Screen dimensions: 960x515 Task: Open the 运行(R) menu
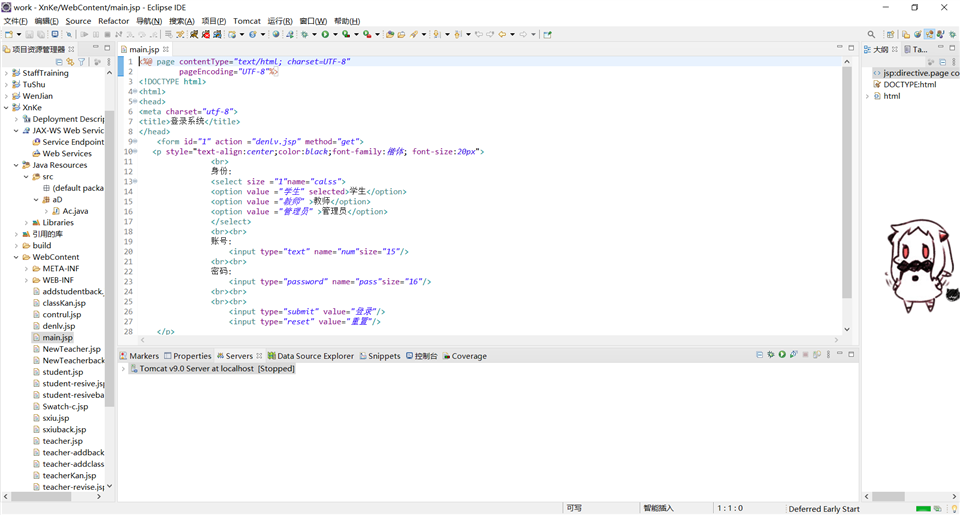pos(280,21)
